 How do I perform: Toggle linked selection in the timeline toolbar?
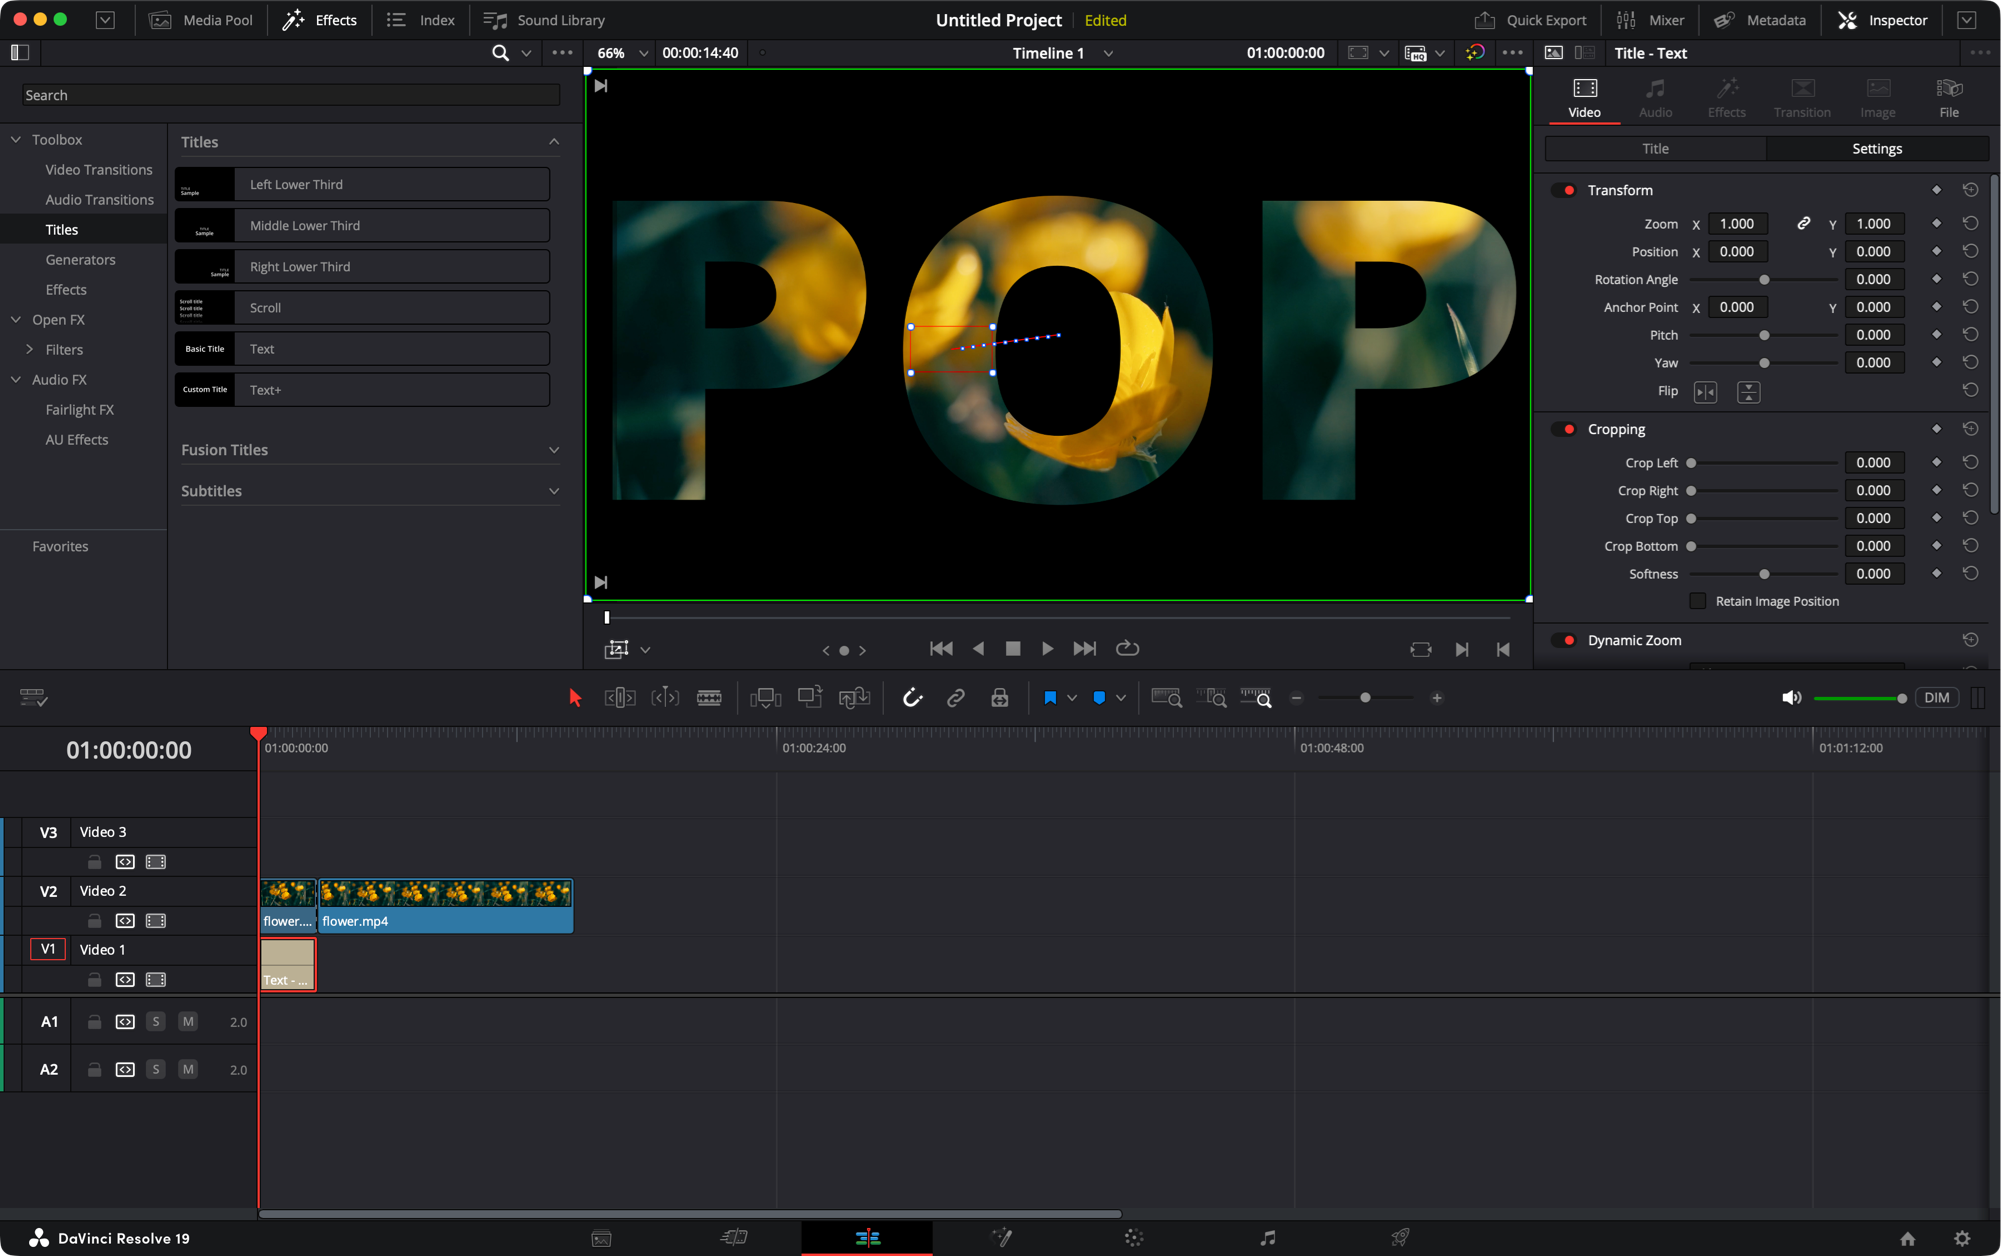click(956, 697)
